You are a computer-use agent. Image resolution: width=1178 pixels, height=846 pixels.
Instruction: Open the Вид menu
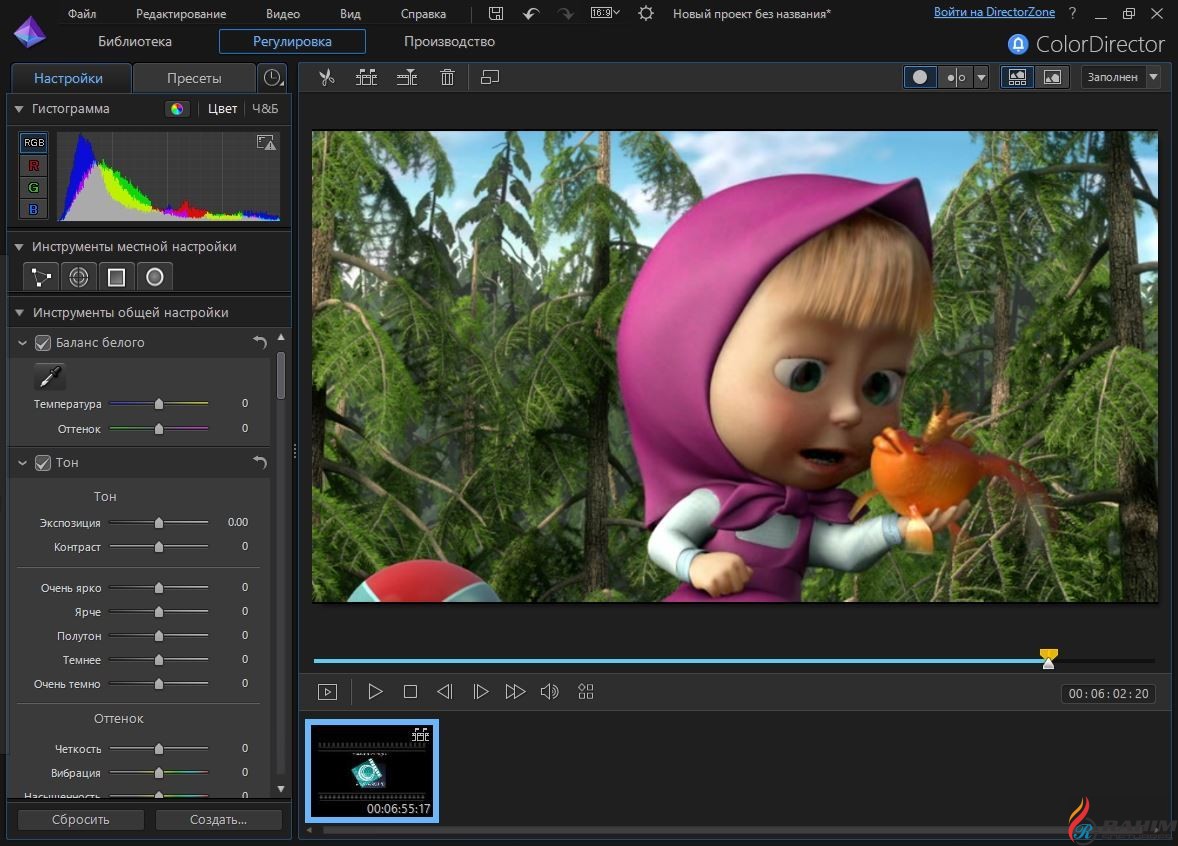(x=350, y=14)
